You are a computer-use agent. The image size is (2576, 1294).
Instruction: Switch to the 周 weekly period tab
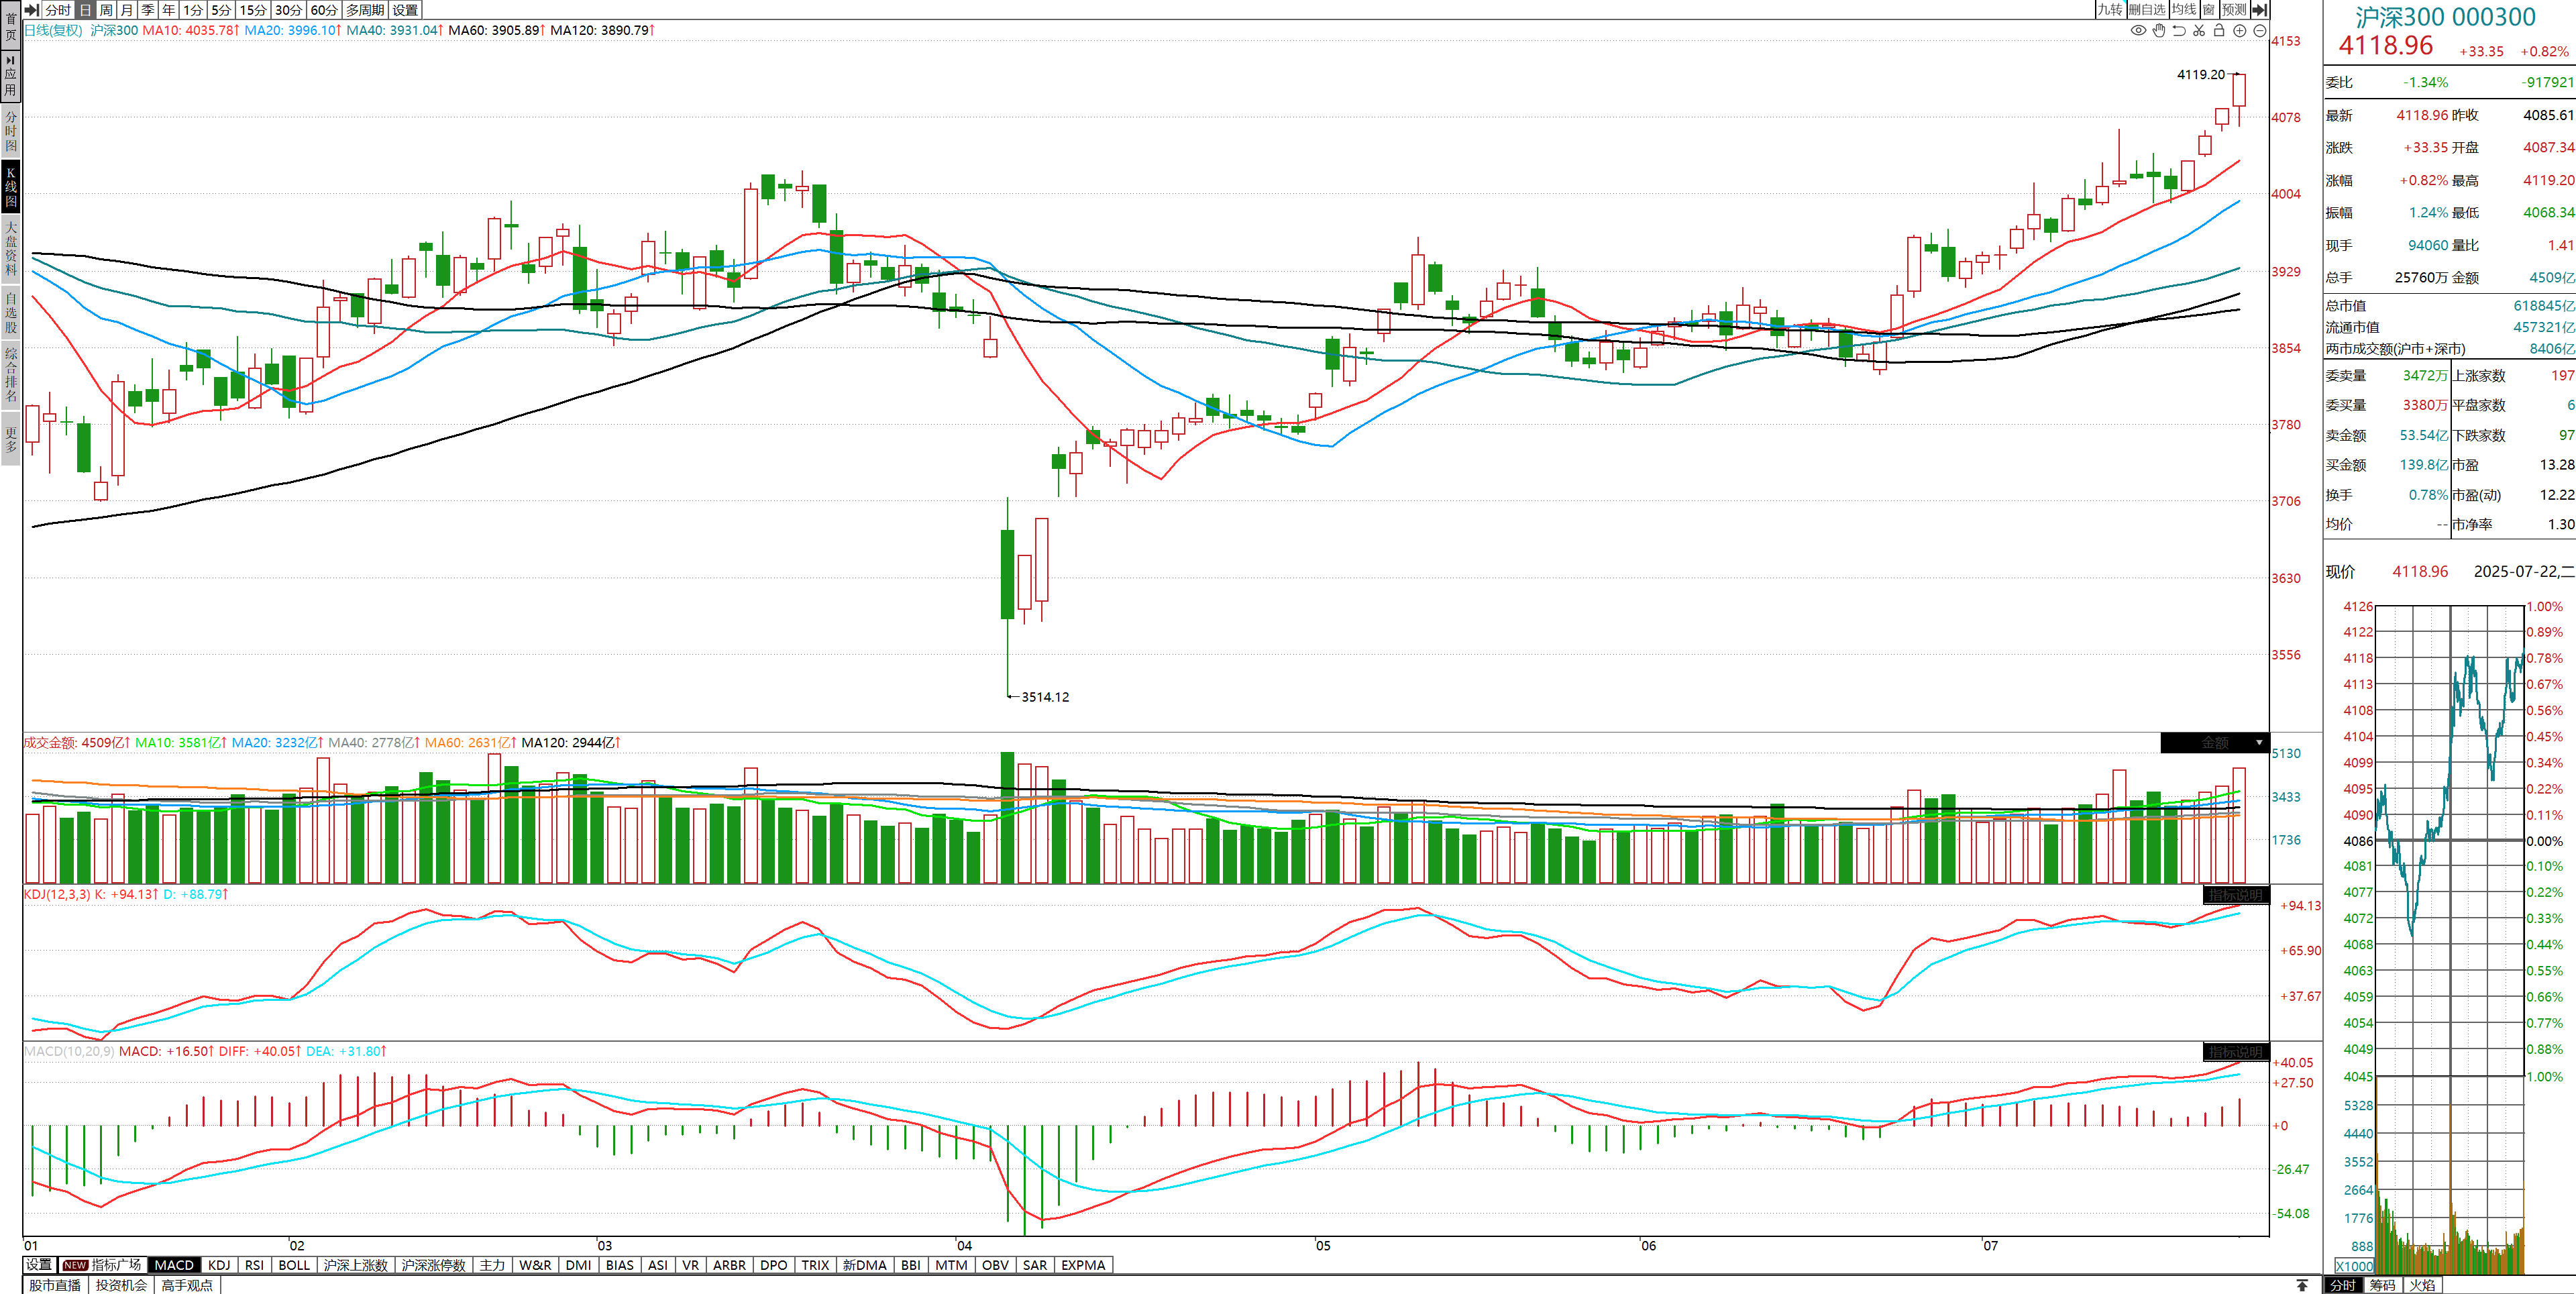[106, 10]
